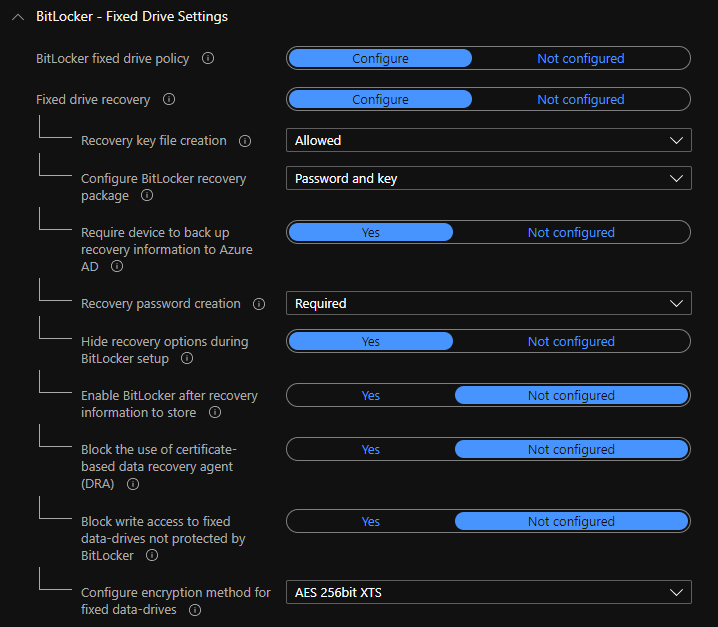Click the BitLocker - Fixed Drive Settings heading

click(x=132, y=16)
